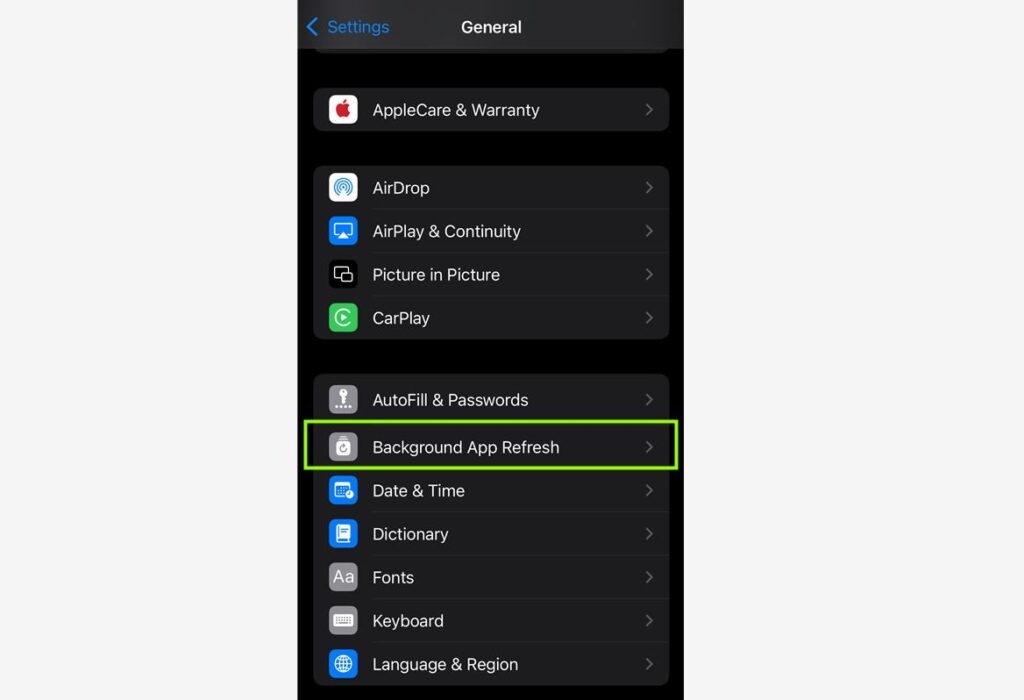Open the AirDrop row chevron
Image resolution: width=1024 pixels, height=700 pixels.
click(649, 187)
